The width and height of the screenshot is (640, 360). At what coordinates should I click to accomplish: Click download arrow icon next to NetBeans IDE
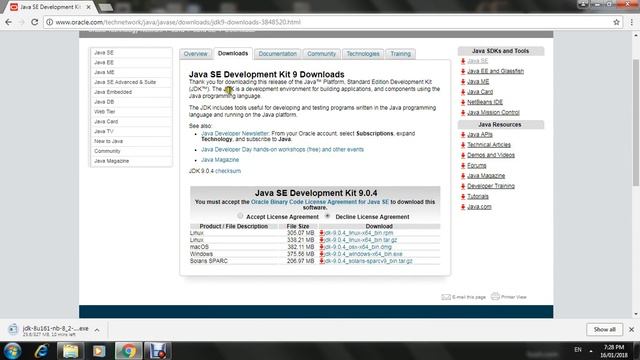(463, 102)
